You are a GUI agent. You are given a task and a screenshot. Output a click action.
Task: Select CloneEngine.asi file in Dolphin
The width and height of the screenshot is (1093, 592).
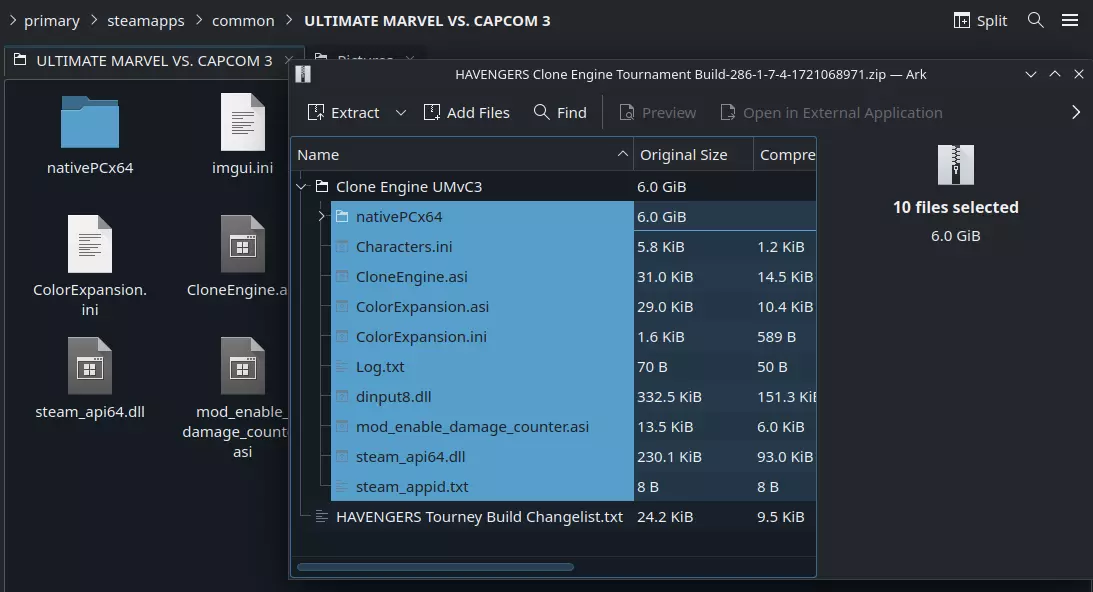pos(237,258)
